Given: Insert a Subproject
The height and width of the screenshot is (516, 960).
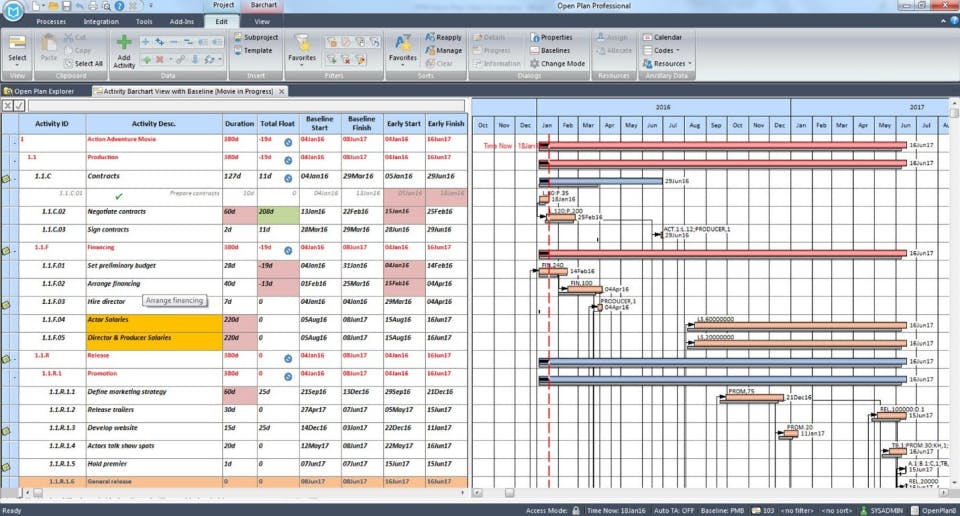Looking at the screenshot, I should [x=256, y=37].
